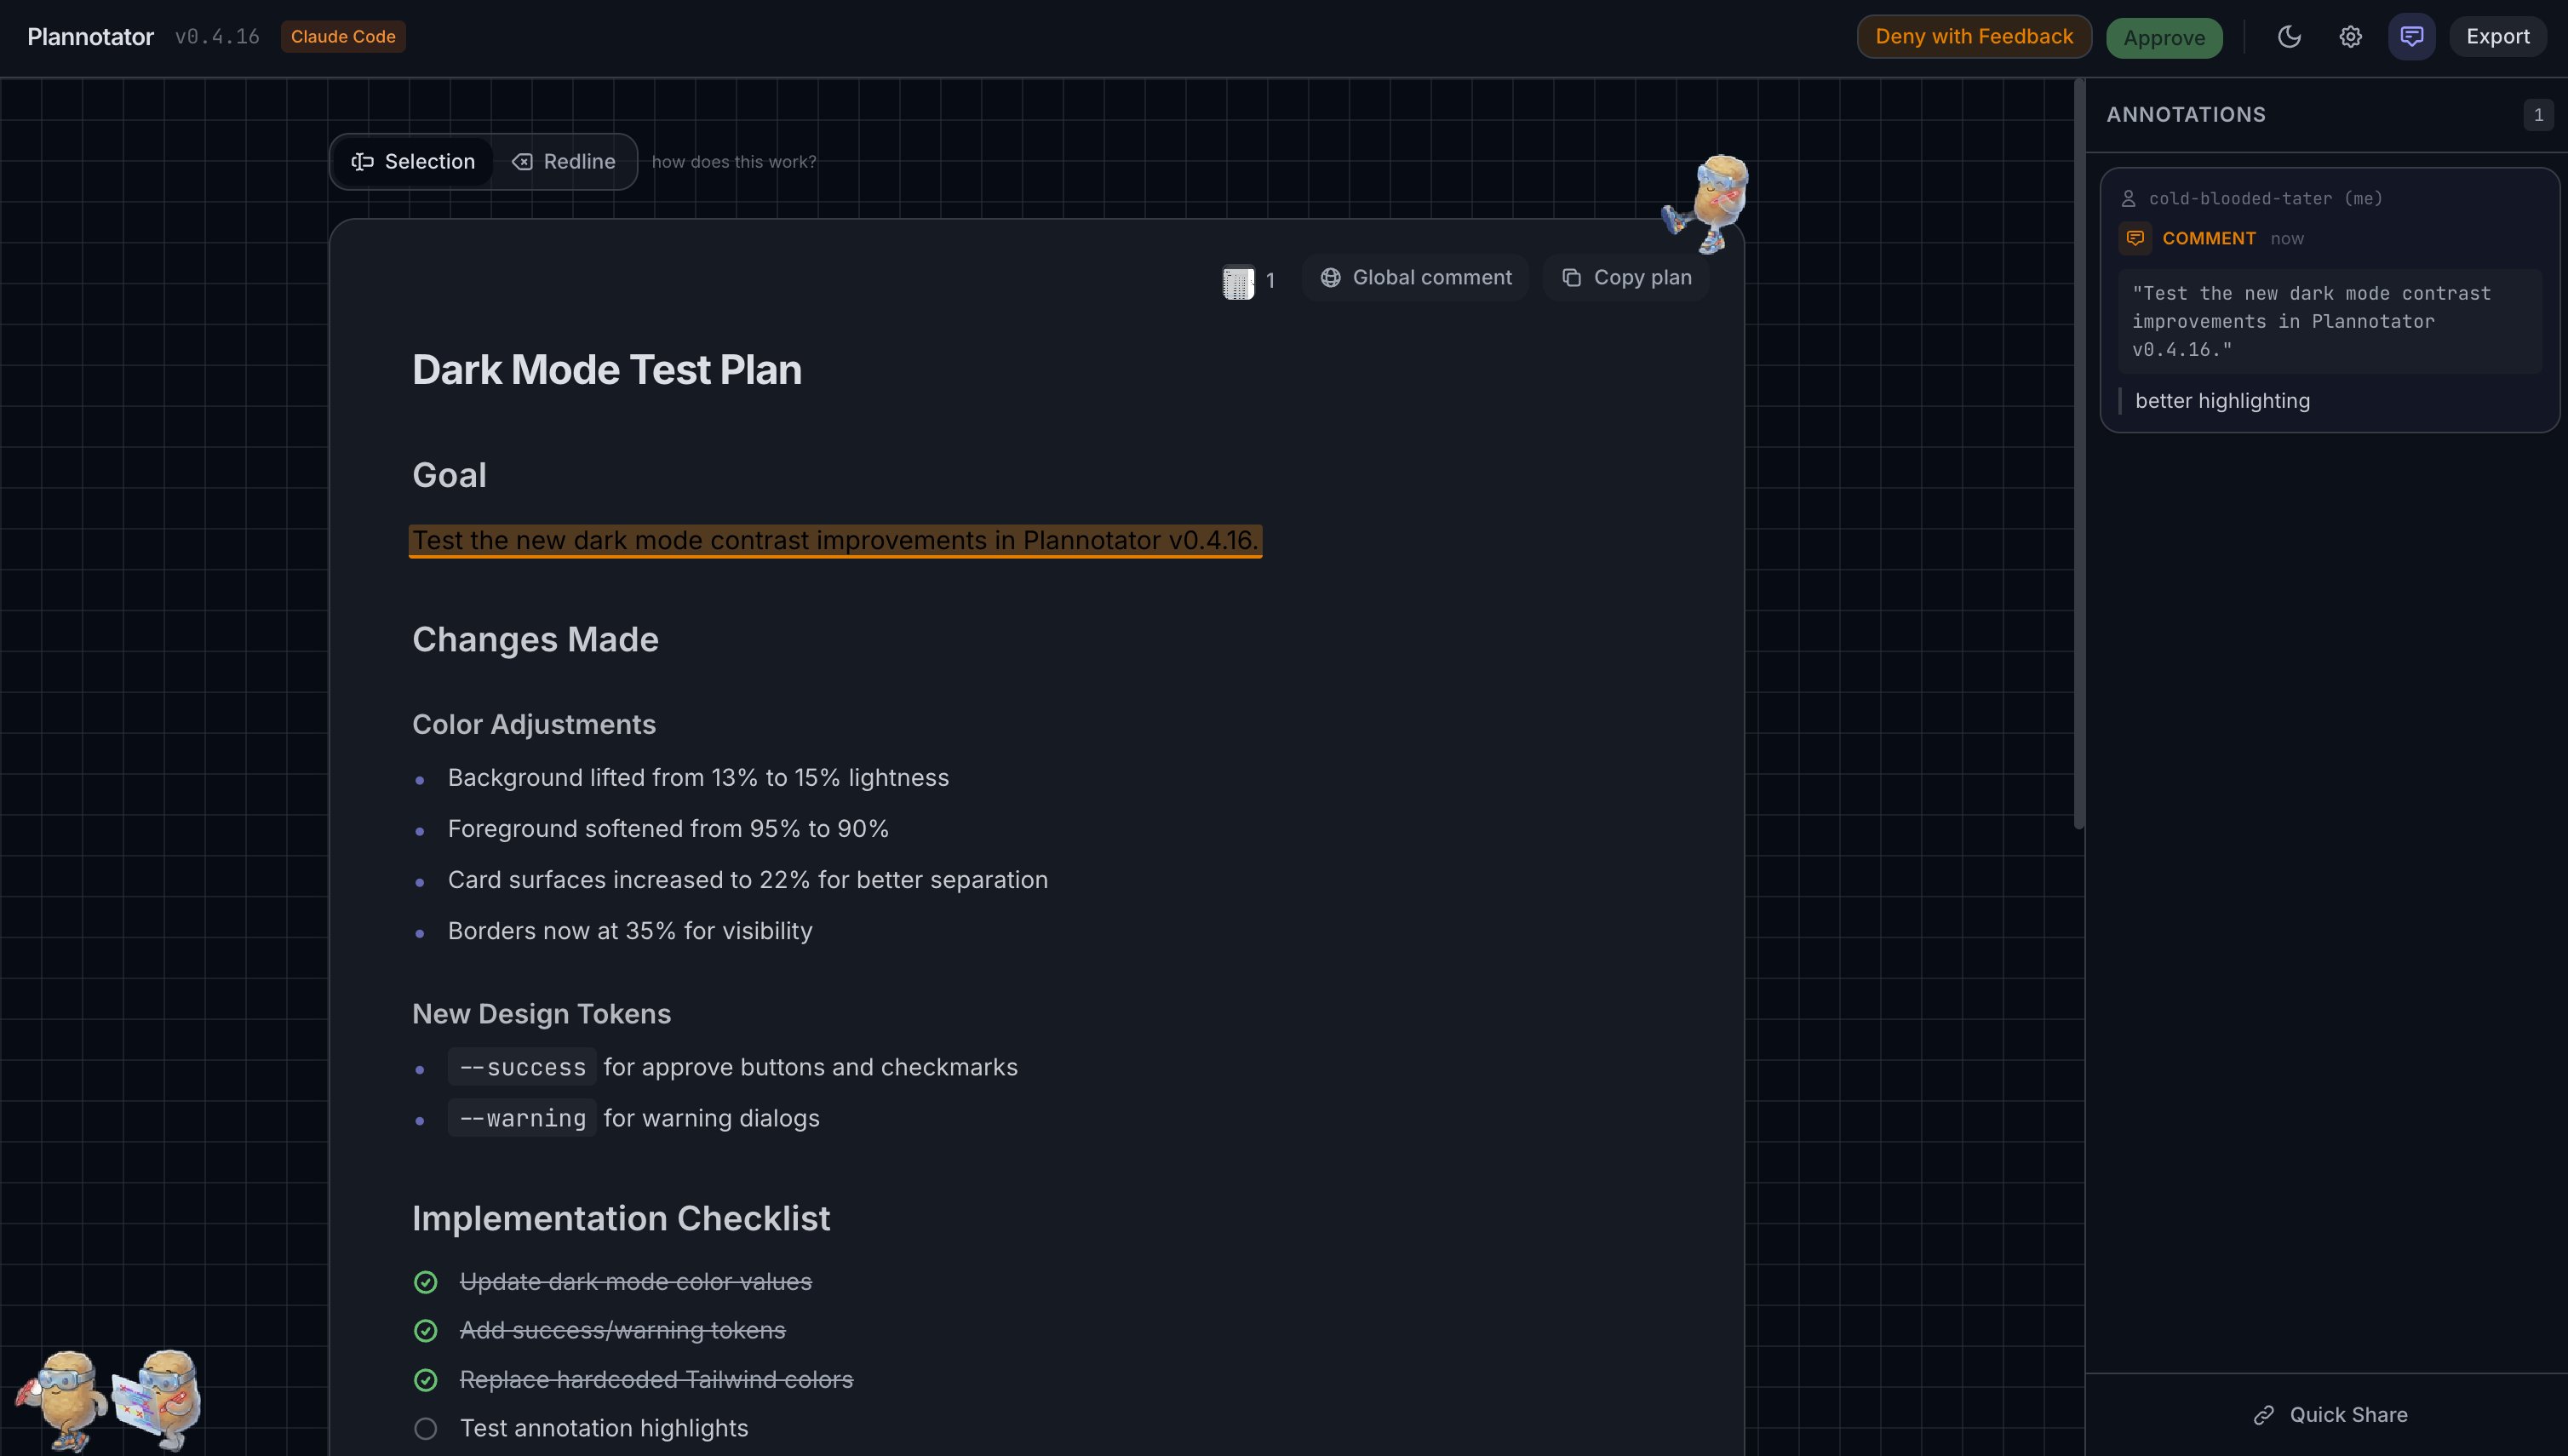Open settings gear icon
The image size is (2568, 1456).
[x=2350, y=37]
